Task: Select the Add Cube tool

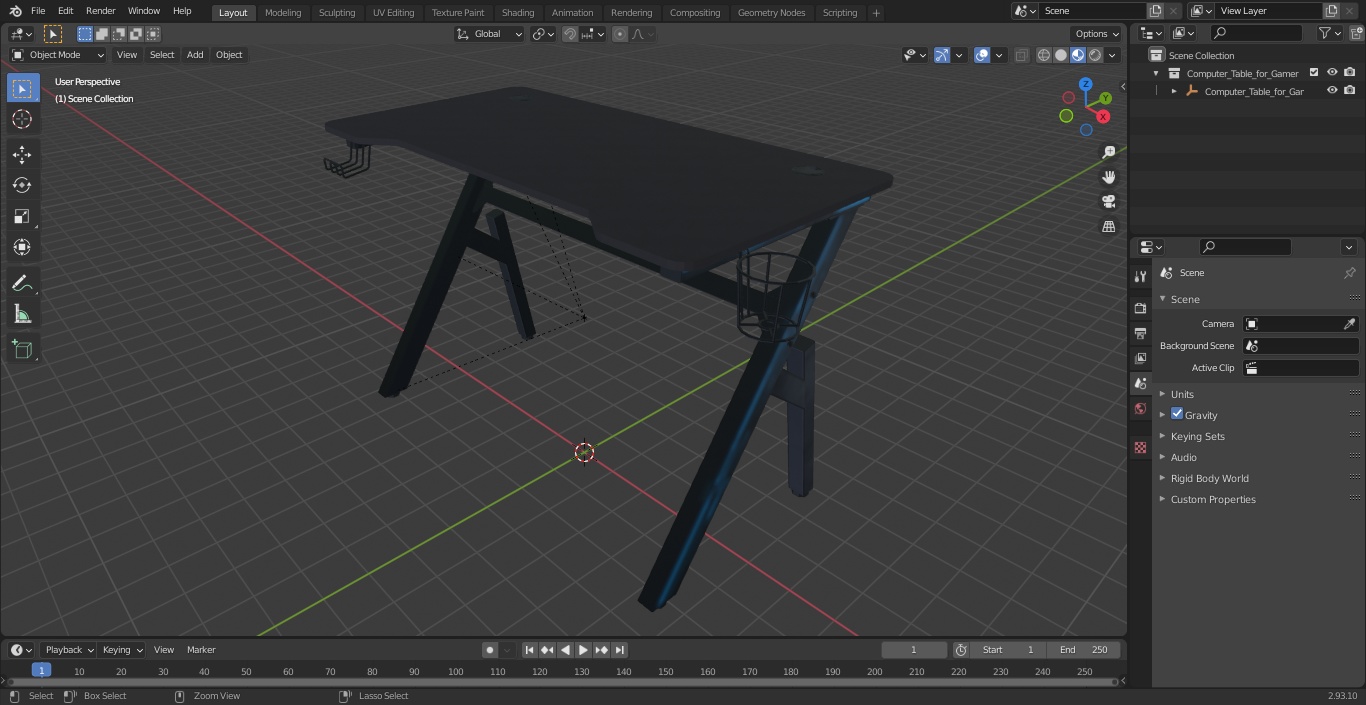Action: click(22, 350)
